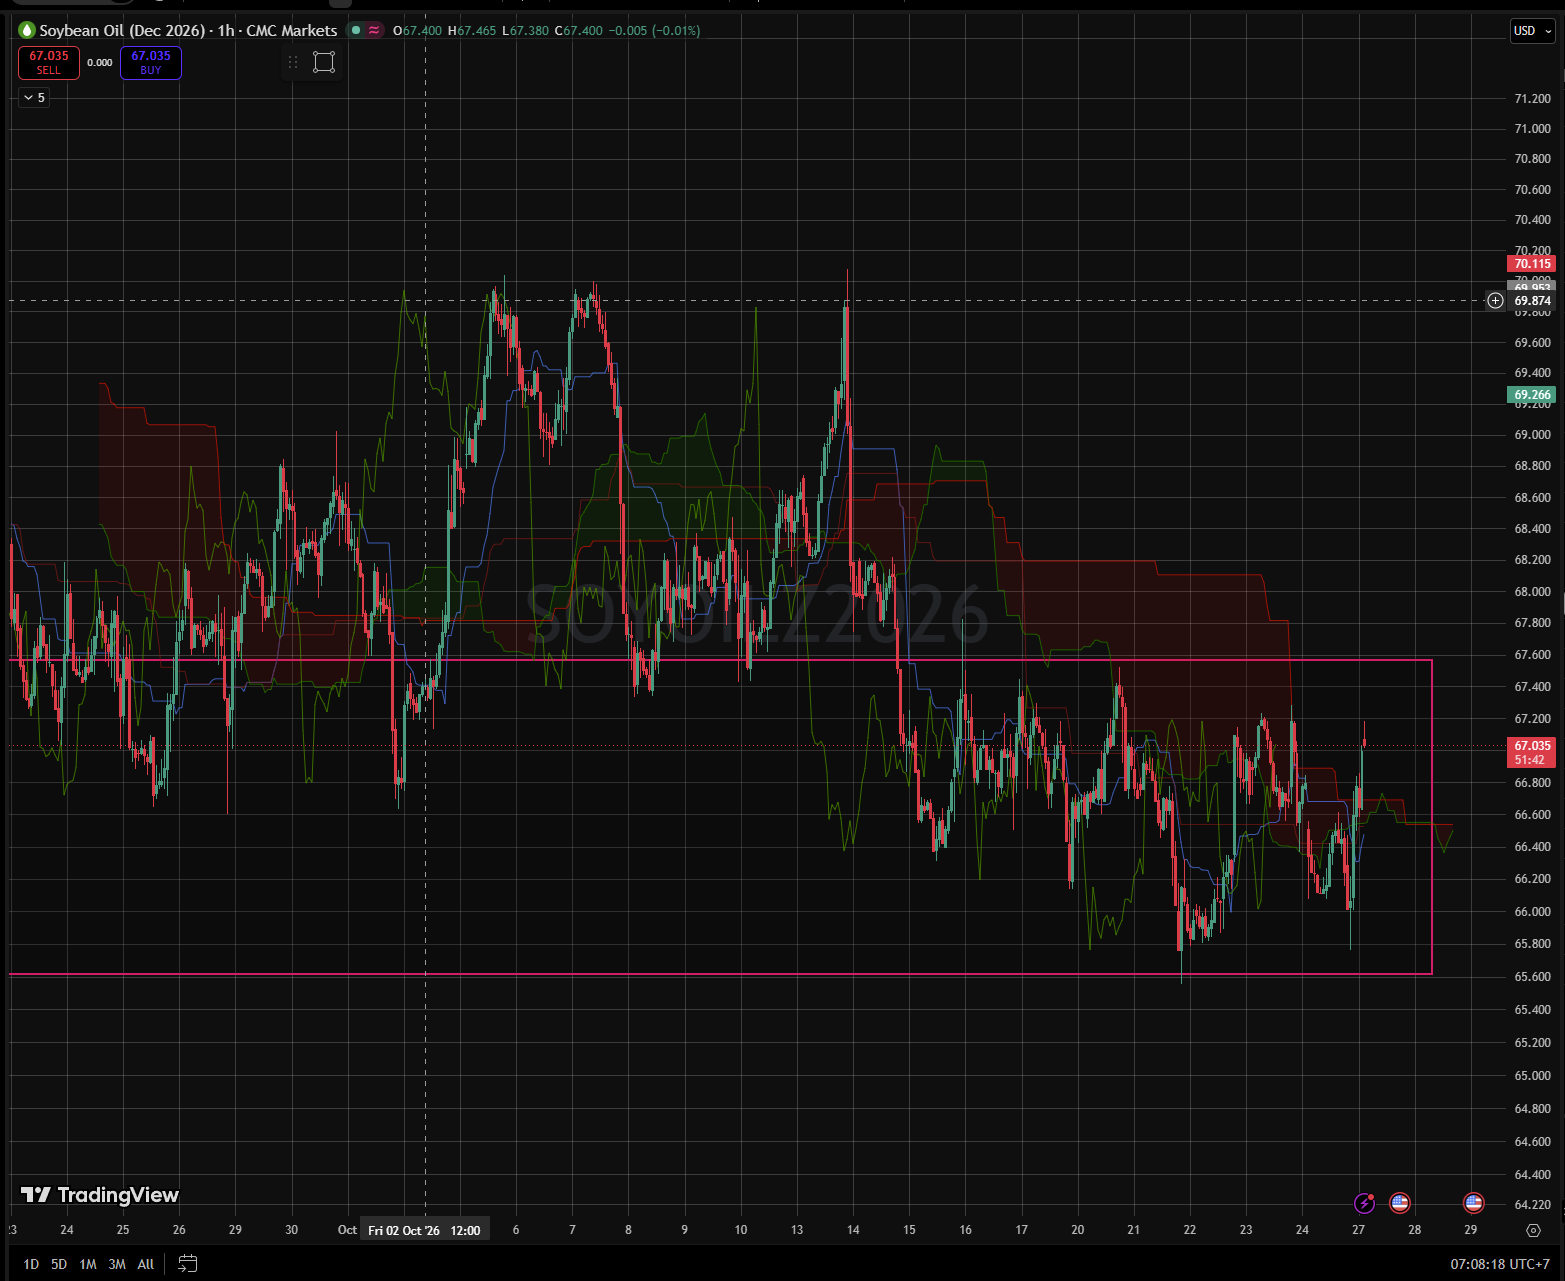Click the close value C67.400 in legend
Image resolution: width=1565 pixels, height=1281 pixels.
coord(579,30)
